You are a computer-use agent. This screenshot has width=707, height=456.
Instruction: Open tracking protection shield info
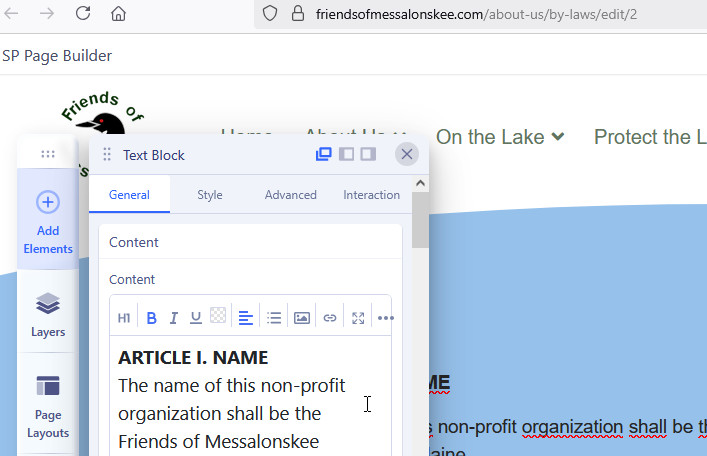(x=270, y=14)
